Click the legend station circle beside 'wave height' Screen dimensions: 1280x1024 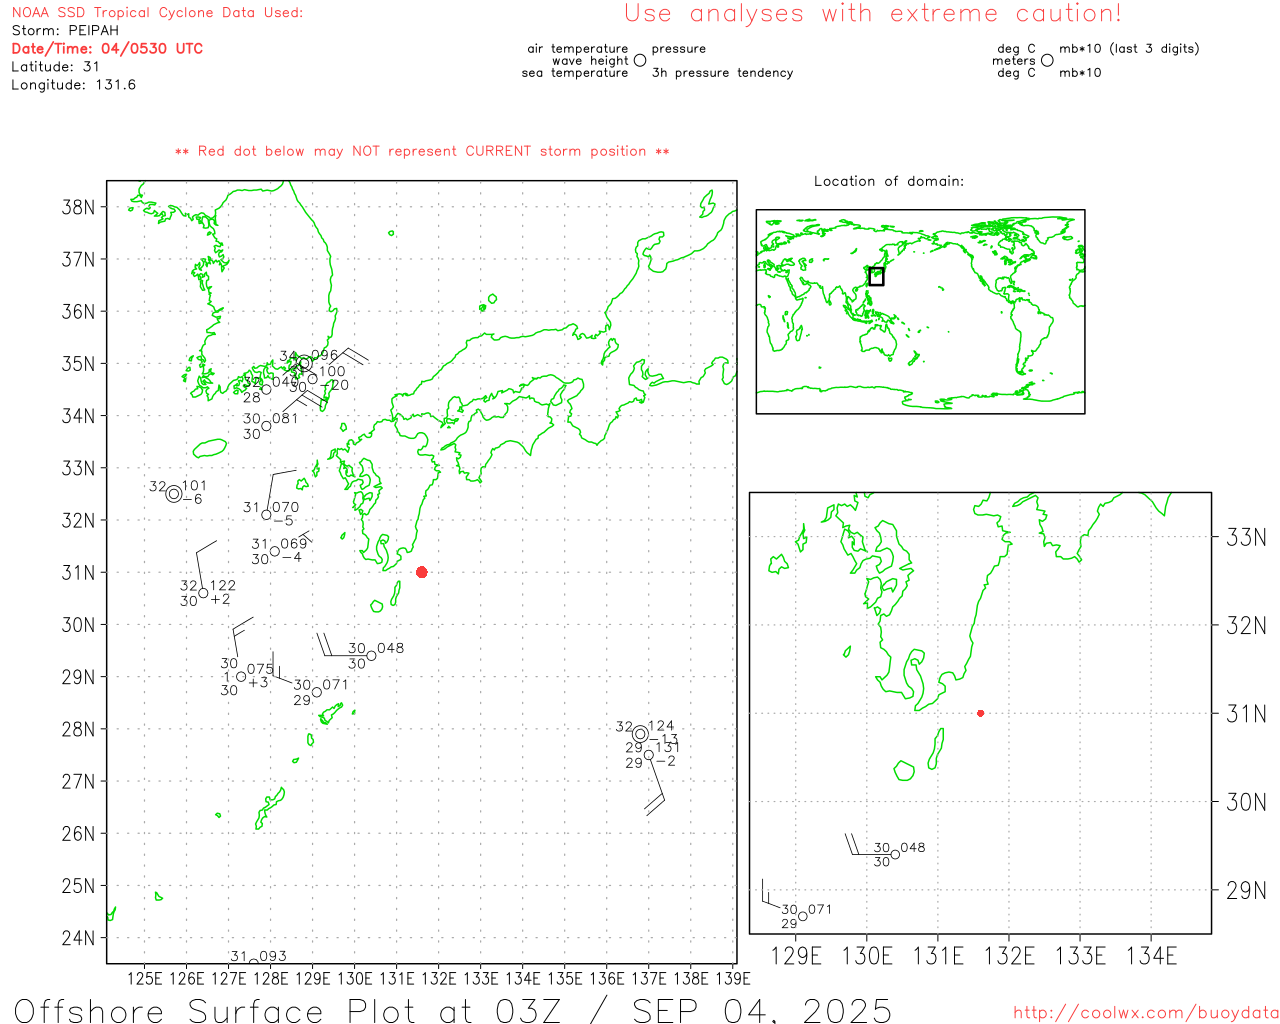click(x=640, y=60)
